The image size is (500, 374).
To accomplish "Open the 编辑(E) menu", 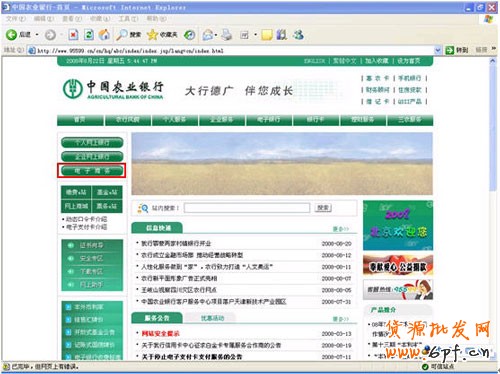I will click(44, 18).
